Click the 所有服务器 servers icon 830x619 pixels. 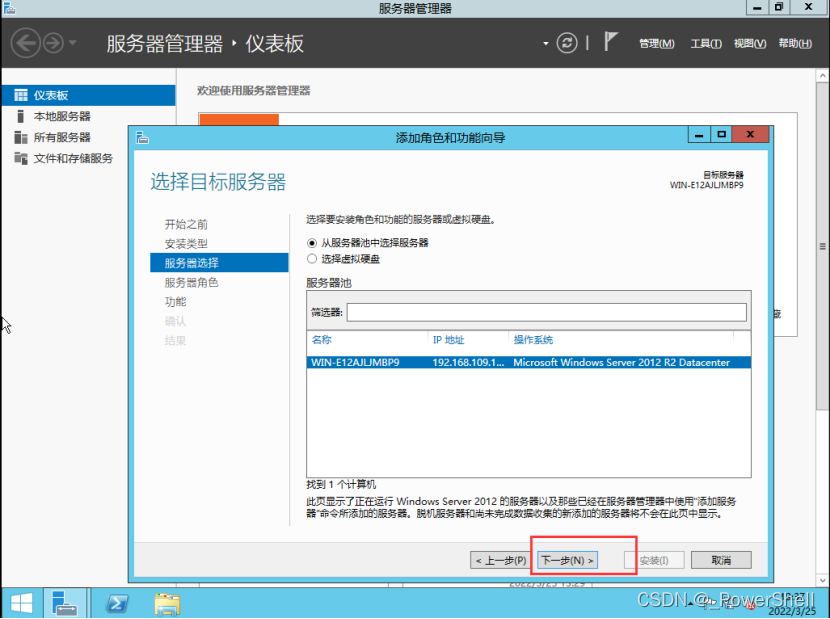point(21,138)
